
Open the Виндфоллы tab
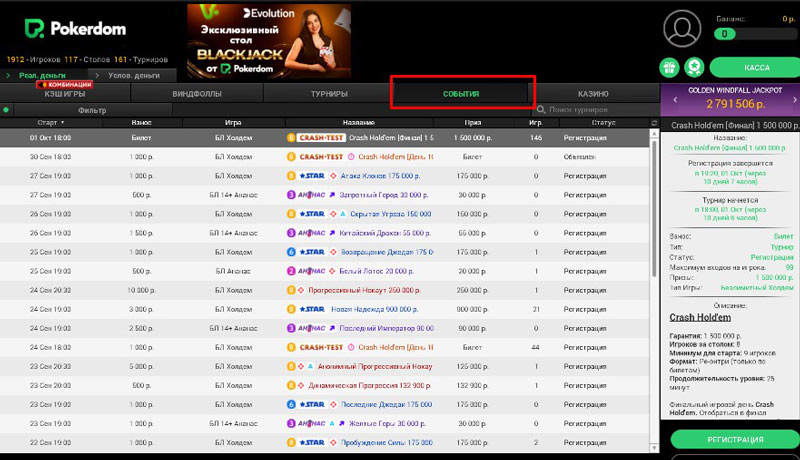coord(197,94)
